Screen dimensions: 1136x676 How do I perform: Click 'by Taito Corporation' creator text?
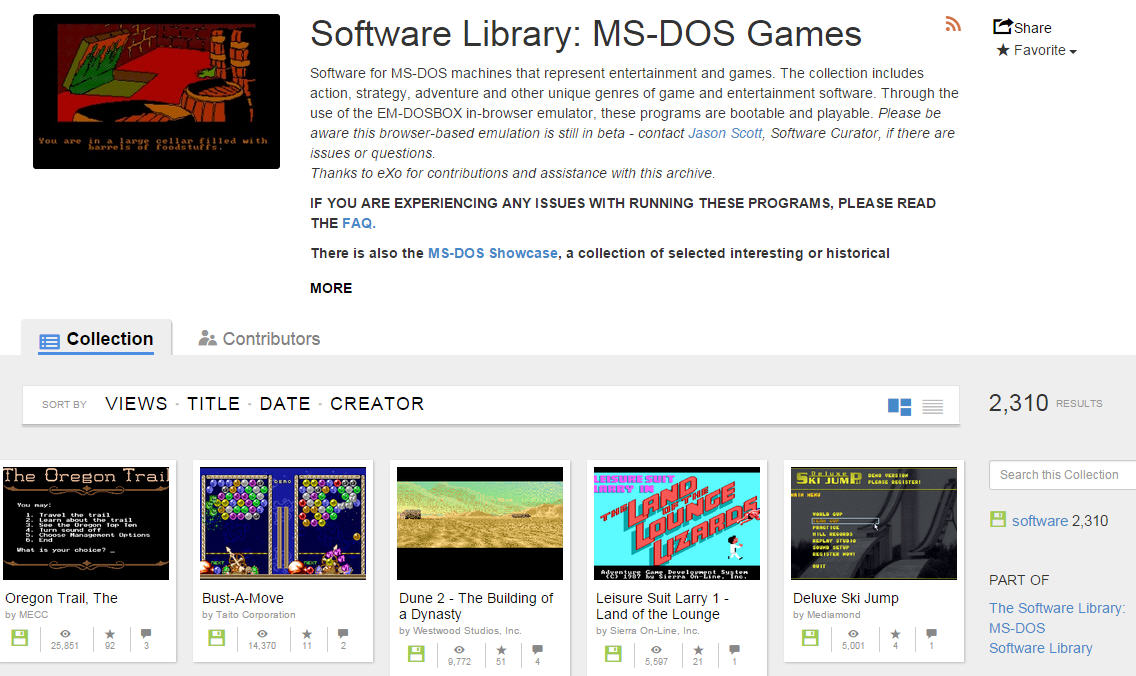248,614
